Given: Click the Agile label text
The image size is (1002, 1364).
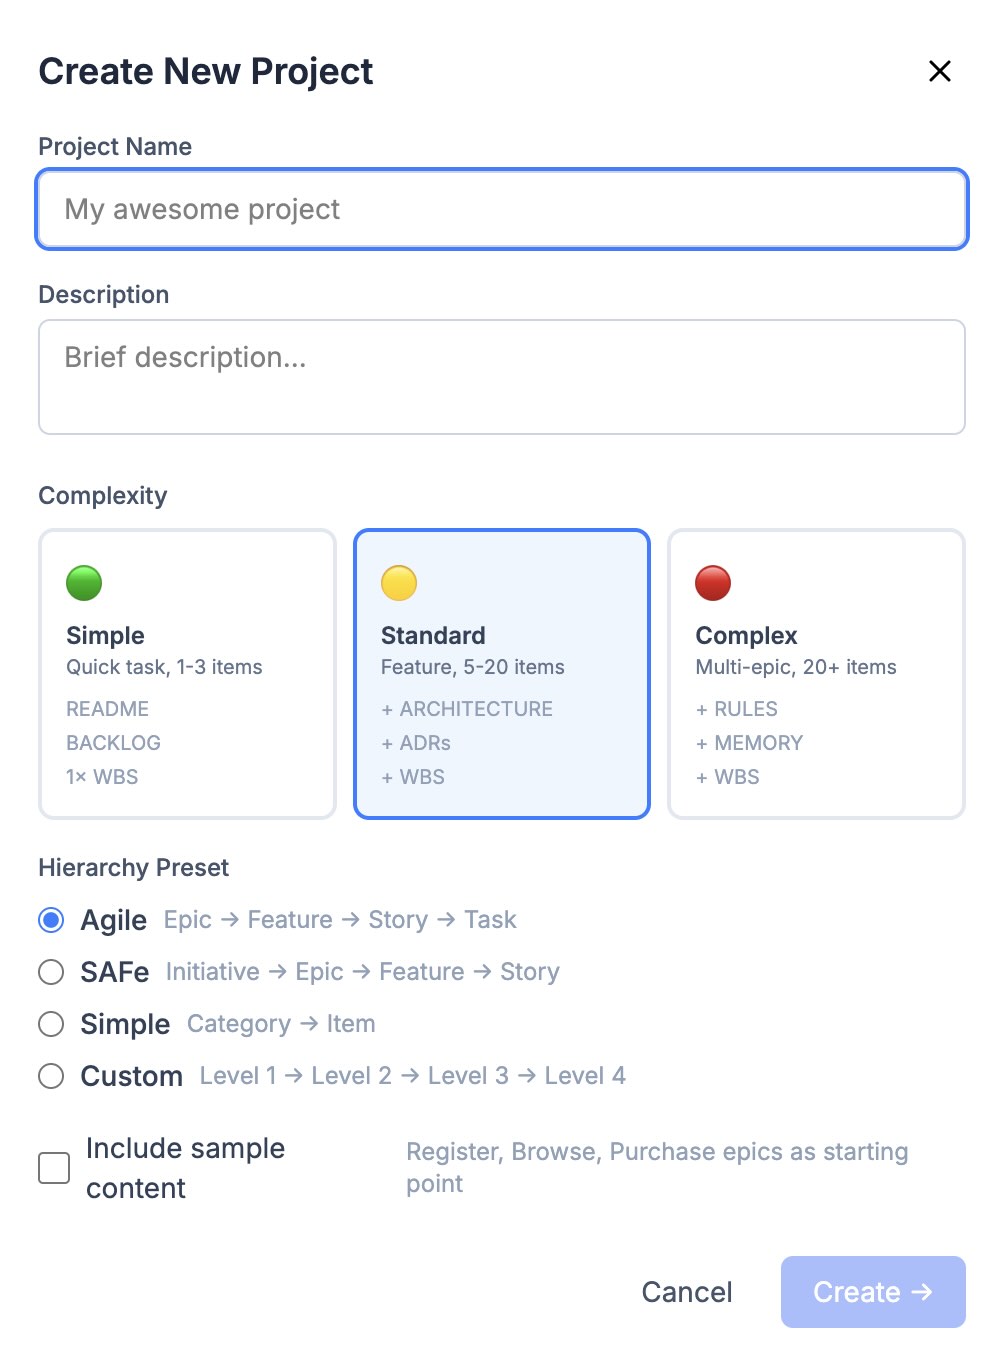Looking at the screenshot, I should point(114,920).
